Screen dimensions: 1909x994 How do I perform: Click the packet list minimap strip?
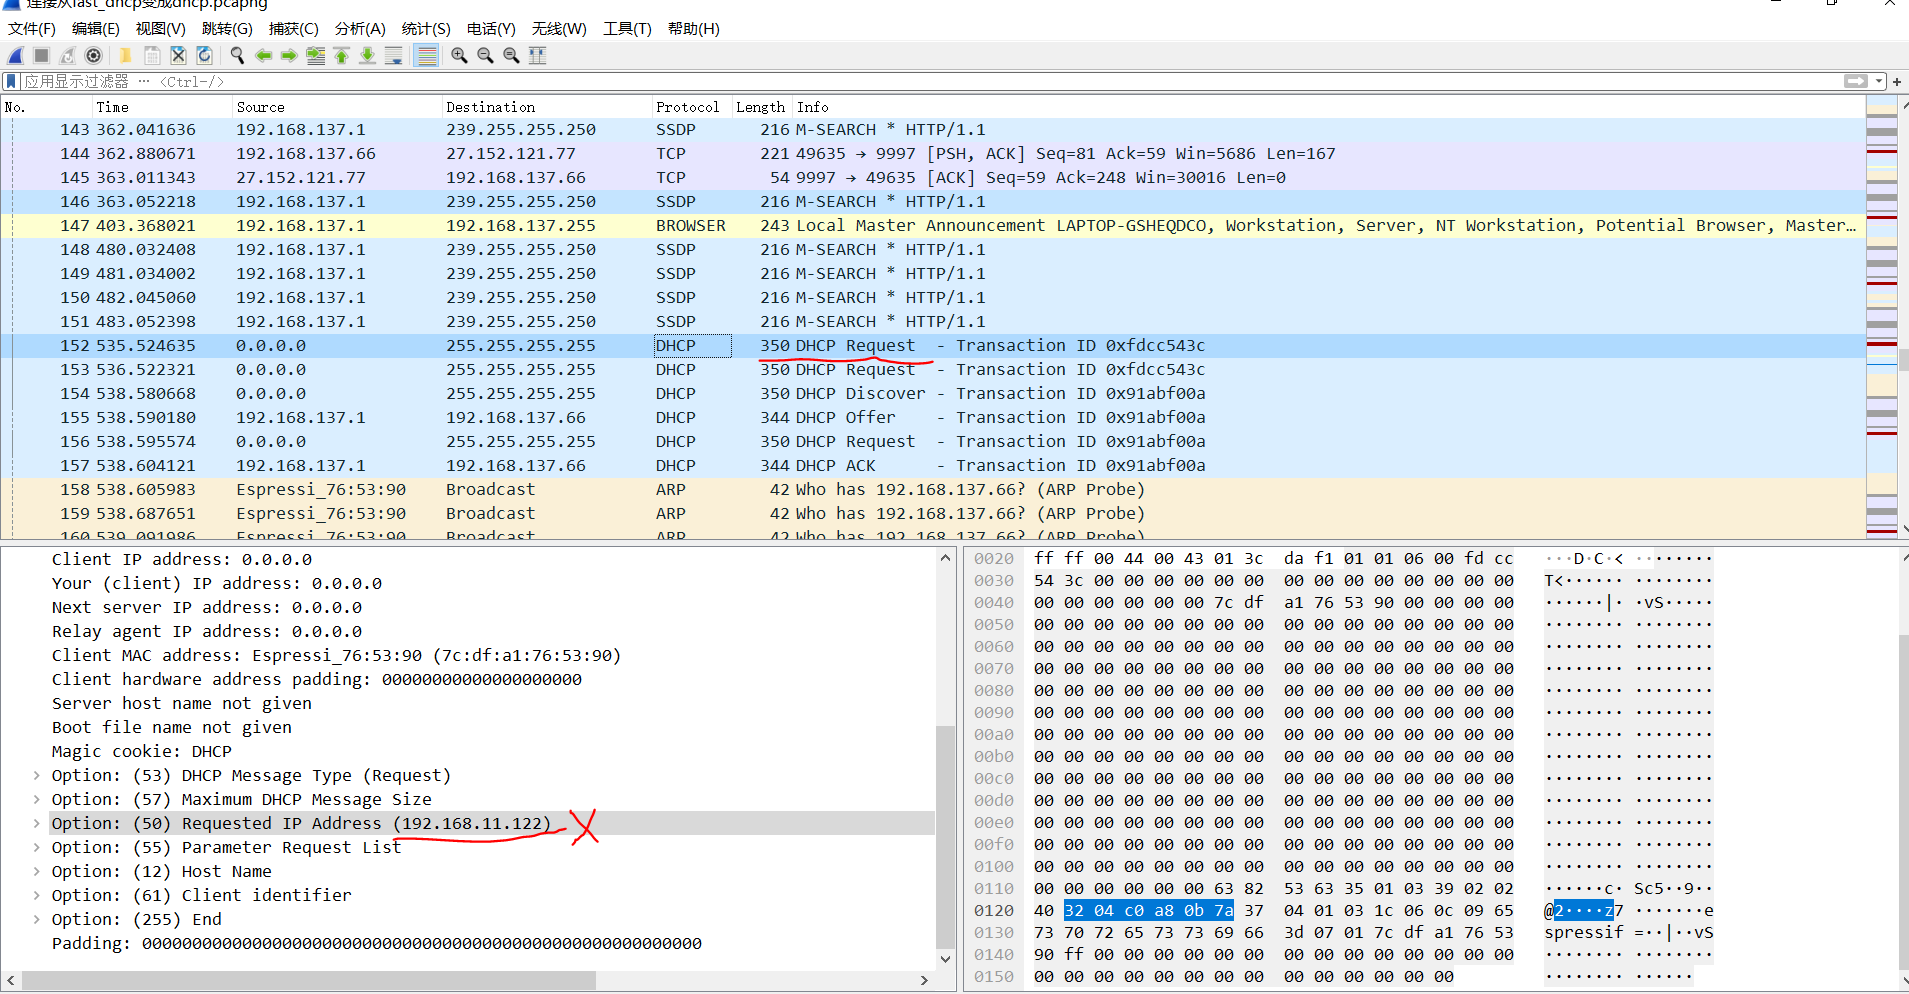click(1881, 318)
